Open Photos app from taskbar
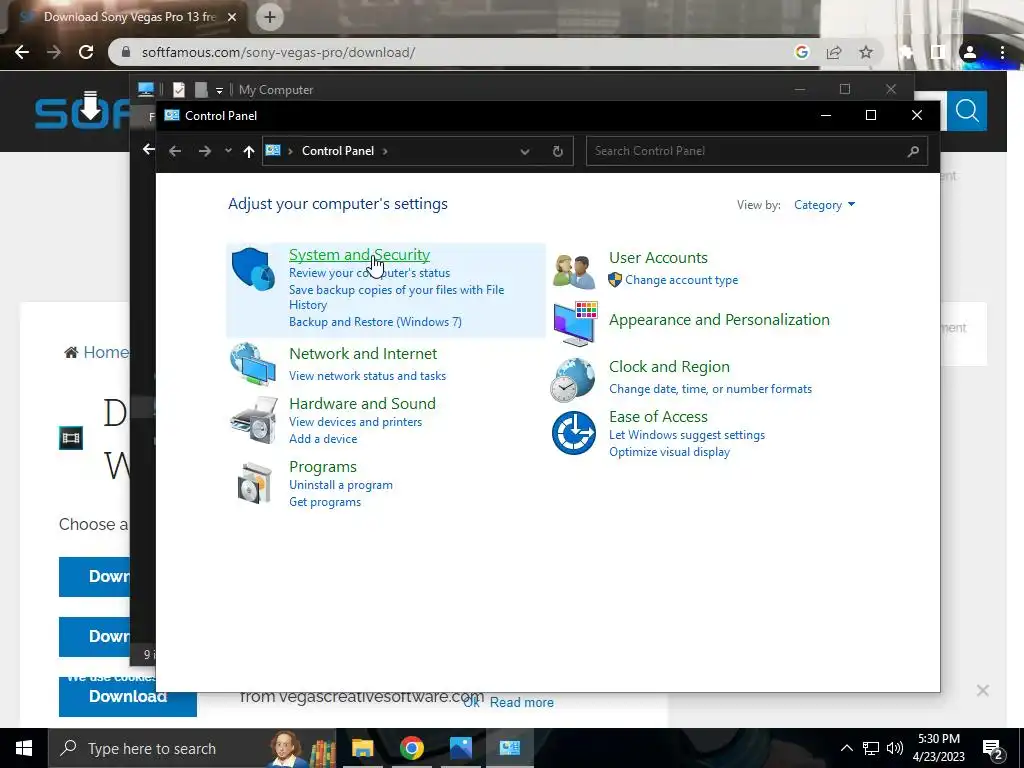This screenshot has width=1024, height=768. [x=460, y=748]
